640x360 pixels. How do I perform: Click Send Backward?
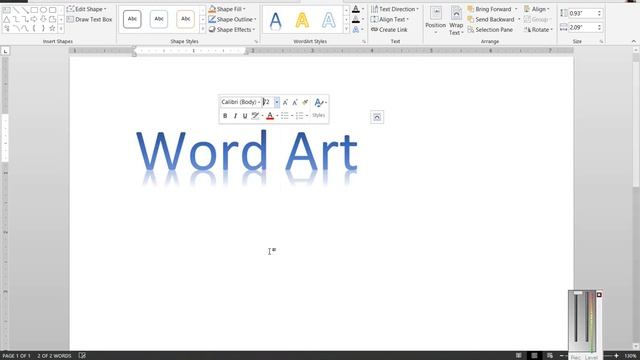491,19
